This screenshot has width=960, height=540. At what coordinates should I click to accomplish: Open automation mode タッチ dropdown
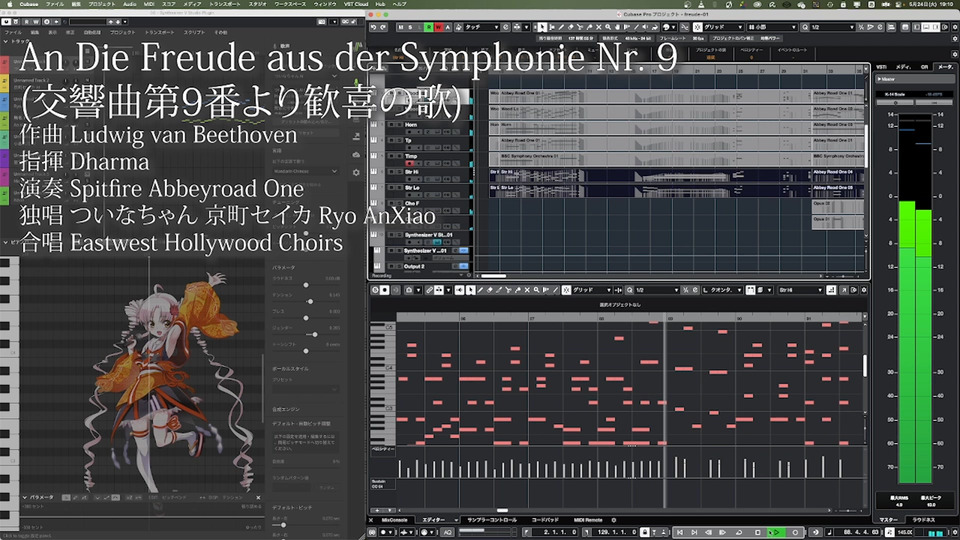pos(481,28)
